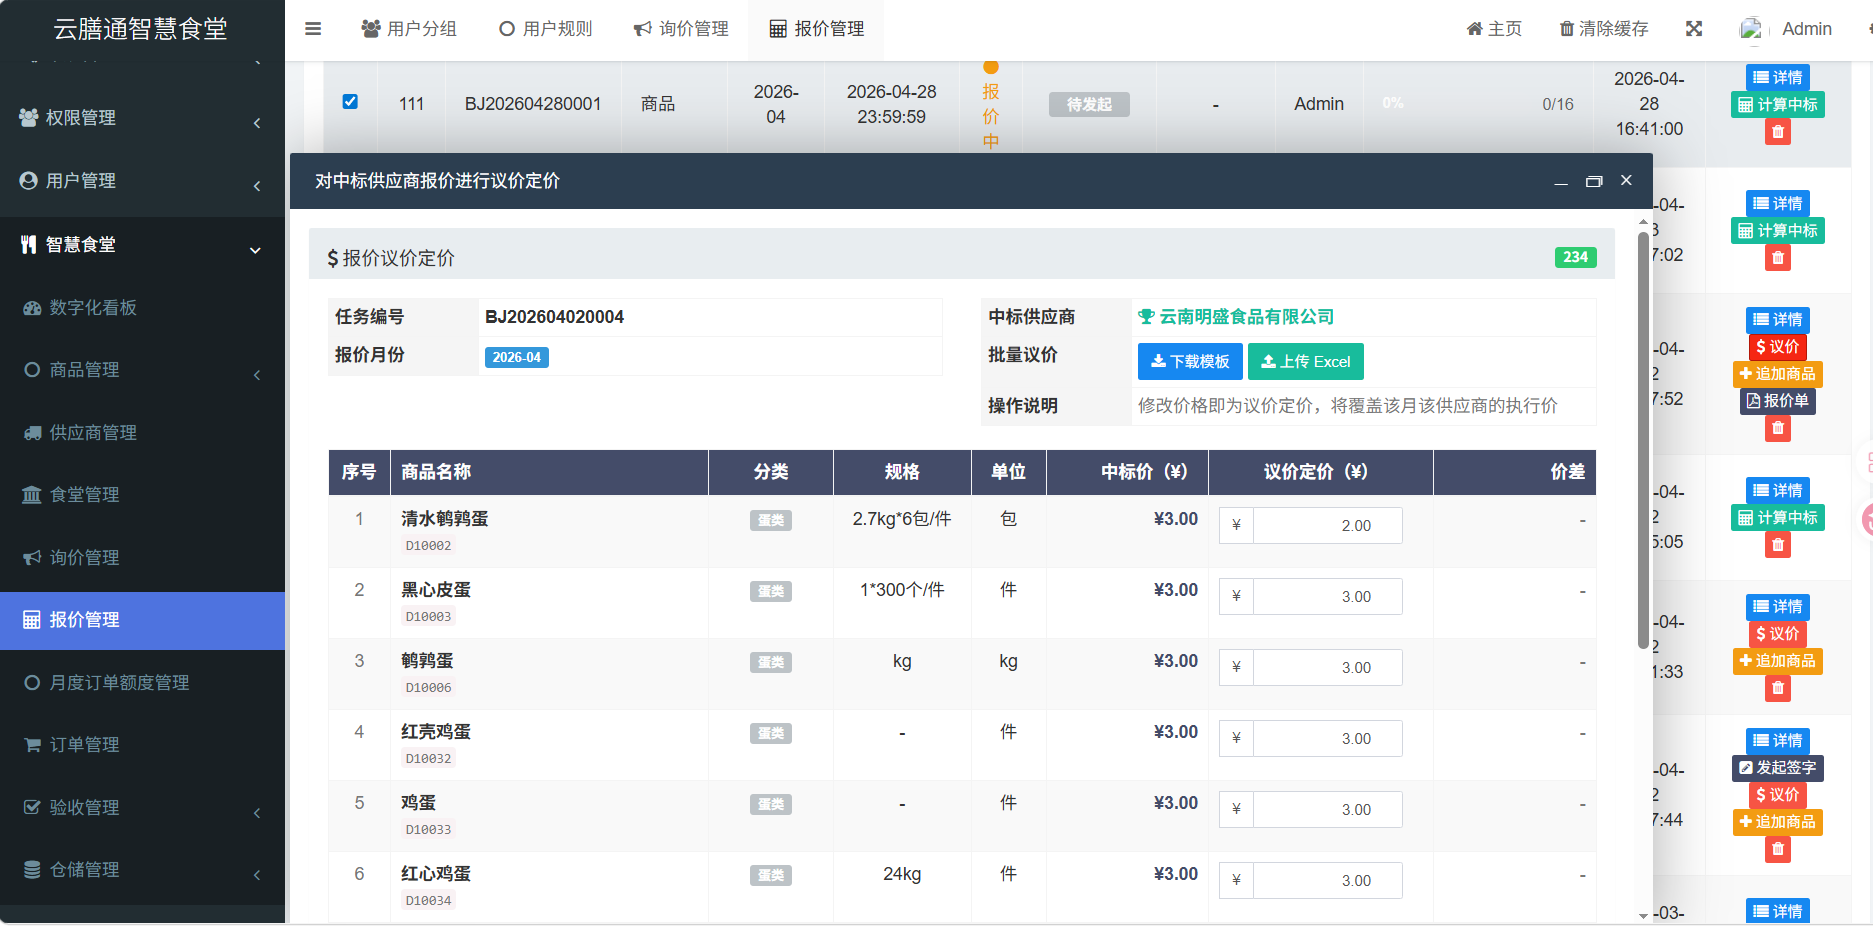Click the price input for 清水鹌鹑蛋
Image resolution: width=1873 pixels, height=926 pixels.
click(1326, 526)
